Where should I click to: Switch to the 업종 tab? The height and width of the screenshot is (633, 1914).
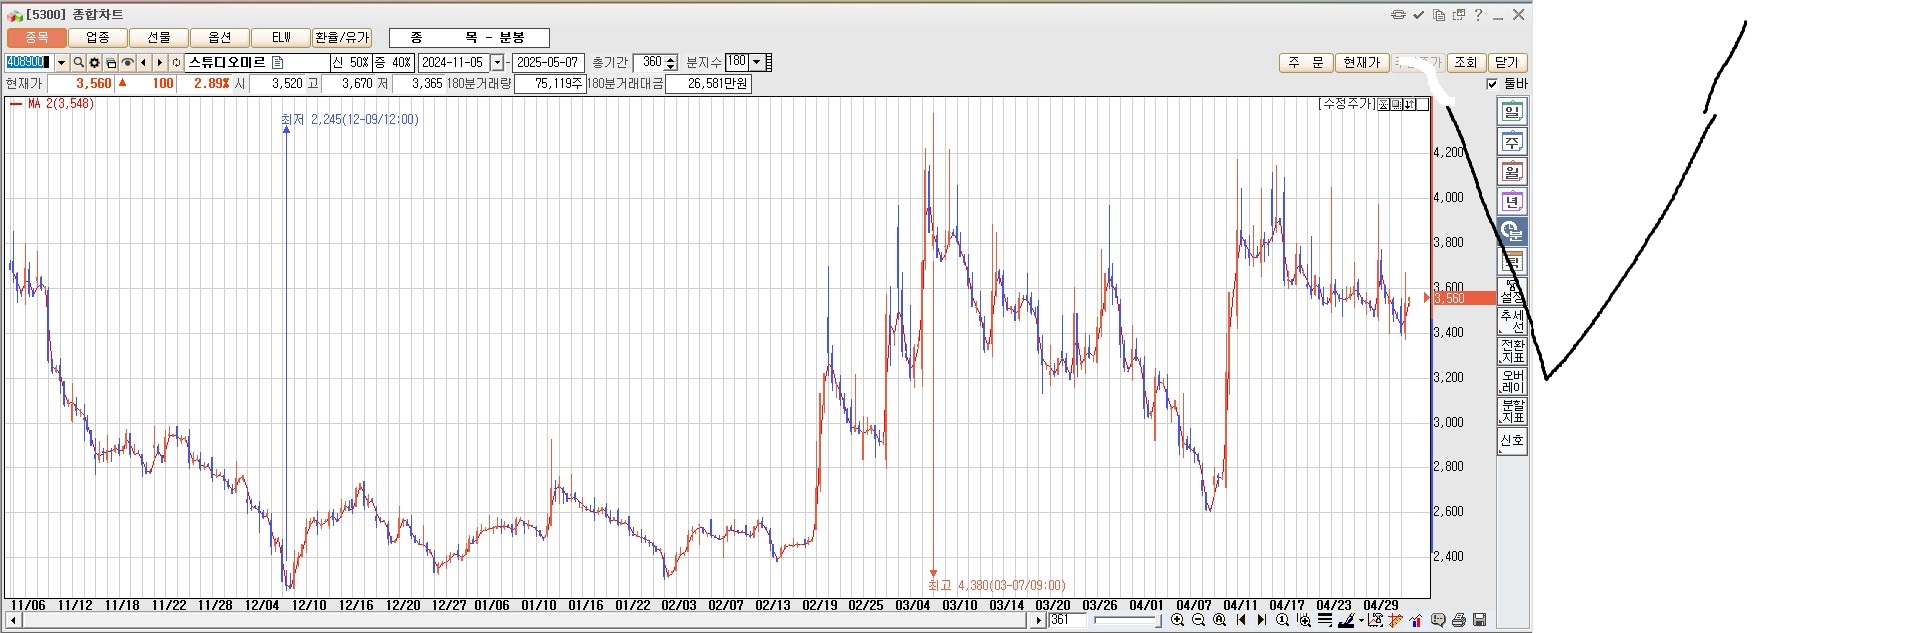pos(98,38)
